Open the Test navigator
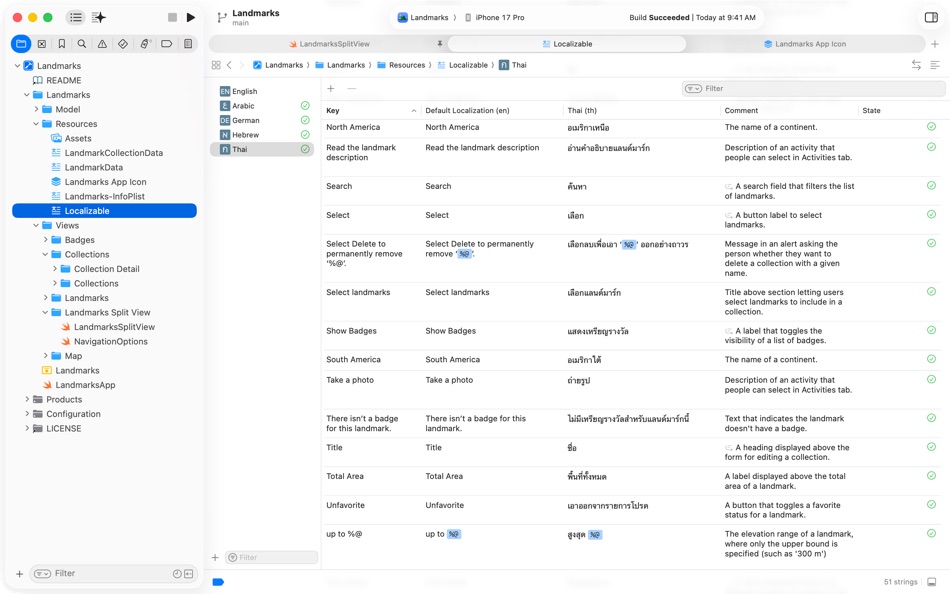This screenshot has width=950, height=594. (x=123, y=44)
